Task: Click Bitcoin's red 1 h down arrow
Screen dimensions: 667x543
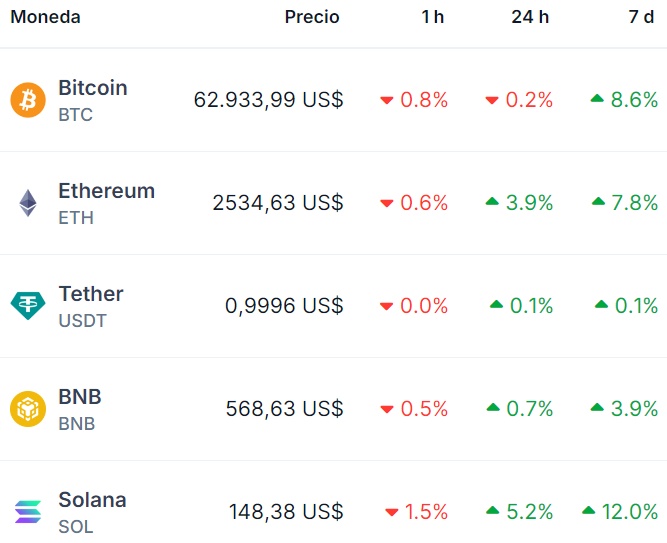Action: (387, 100)
